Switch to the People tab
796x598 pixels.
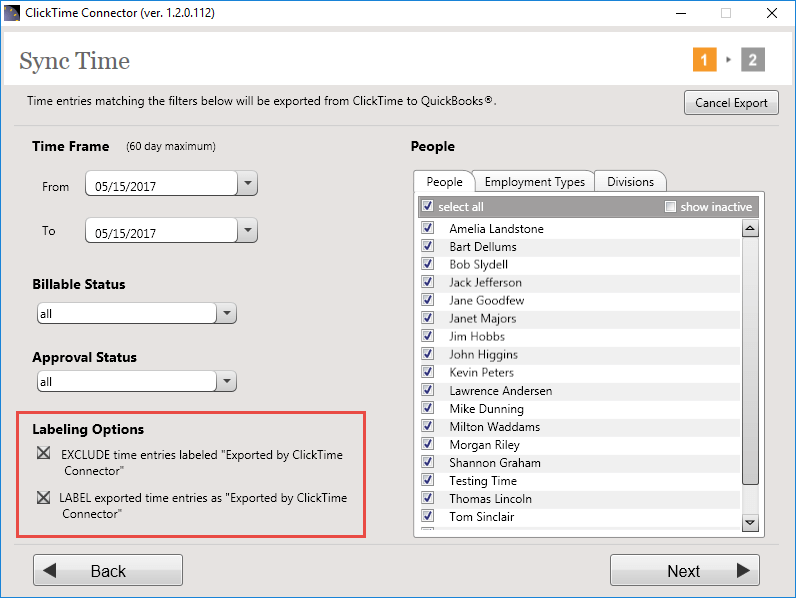click(444, 182)
